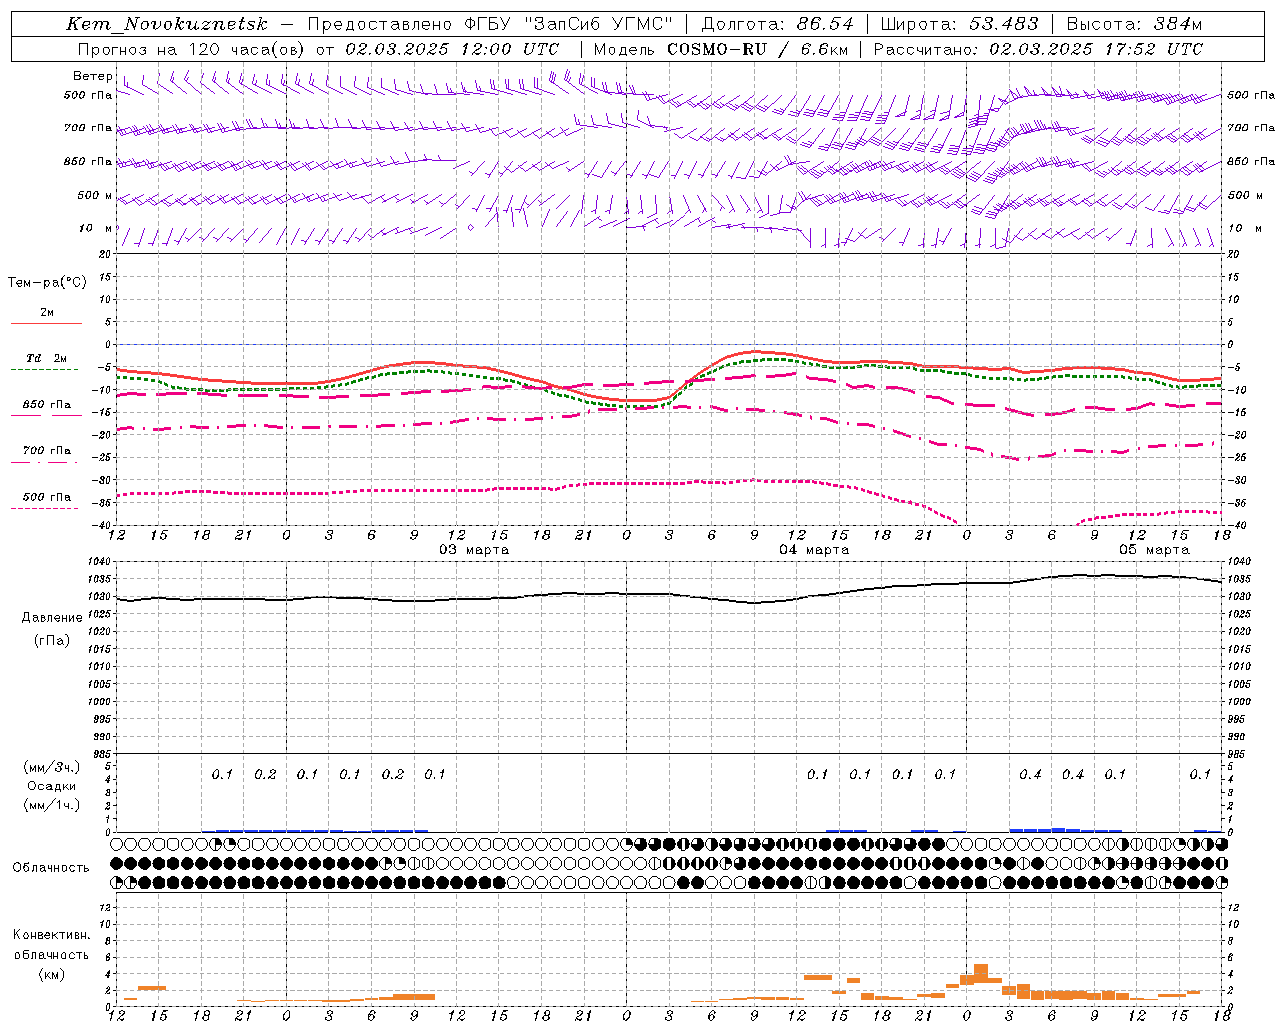The image size is (1280, 1024).
Task: Click the Ветер panel label
Action: tap(92, 76)
